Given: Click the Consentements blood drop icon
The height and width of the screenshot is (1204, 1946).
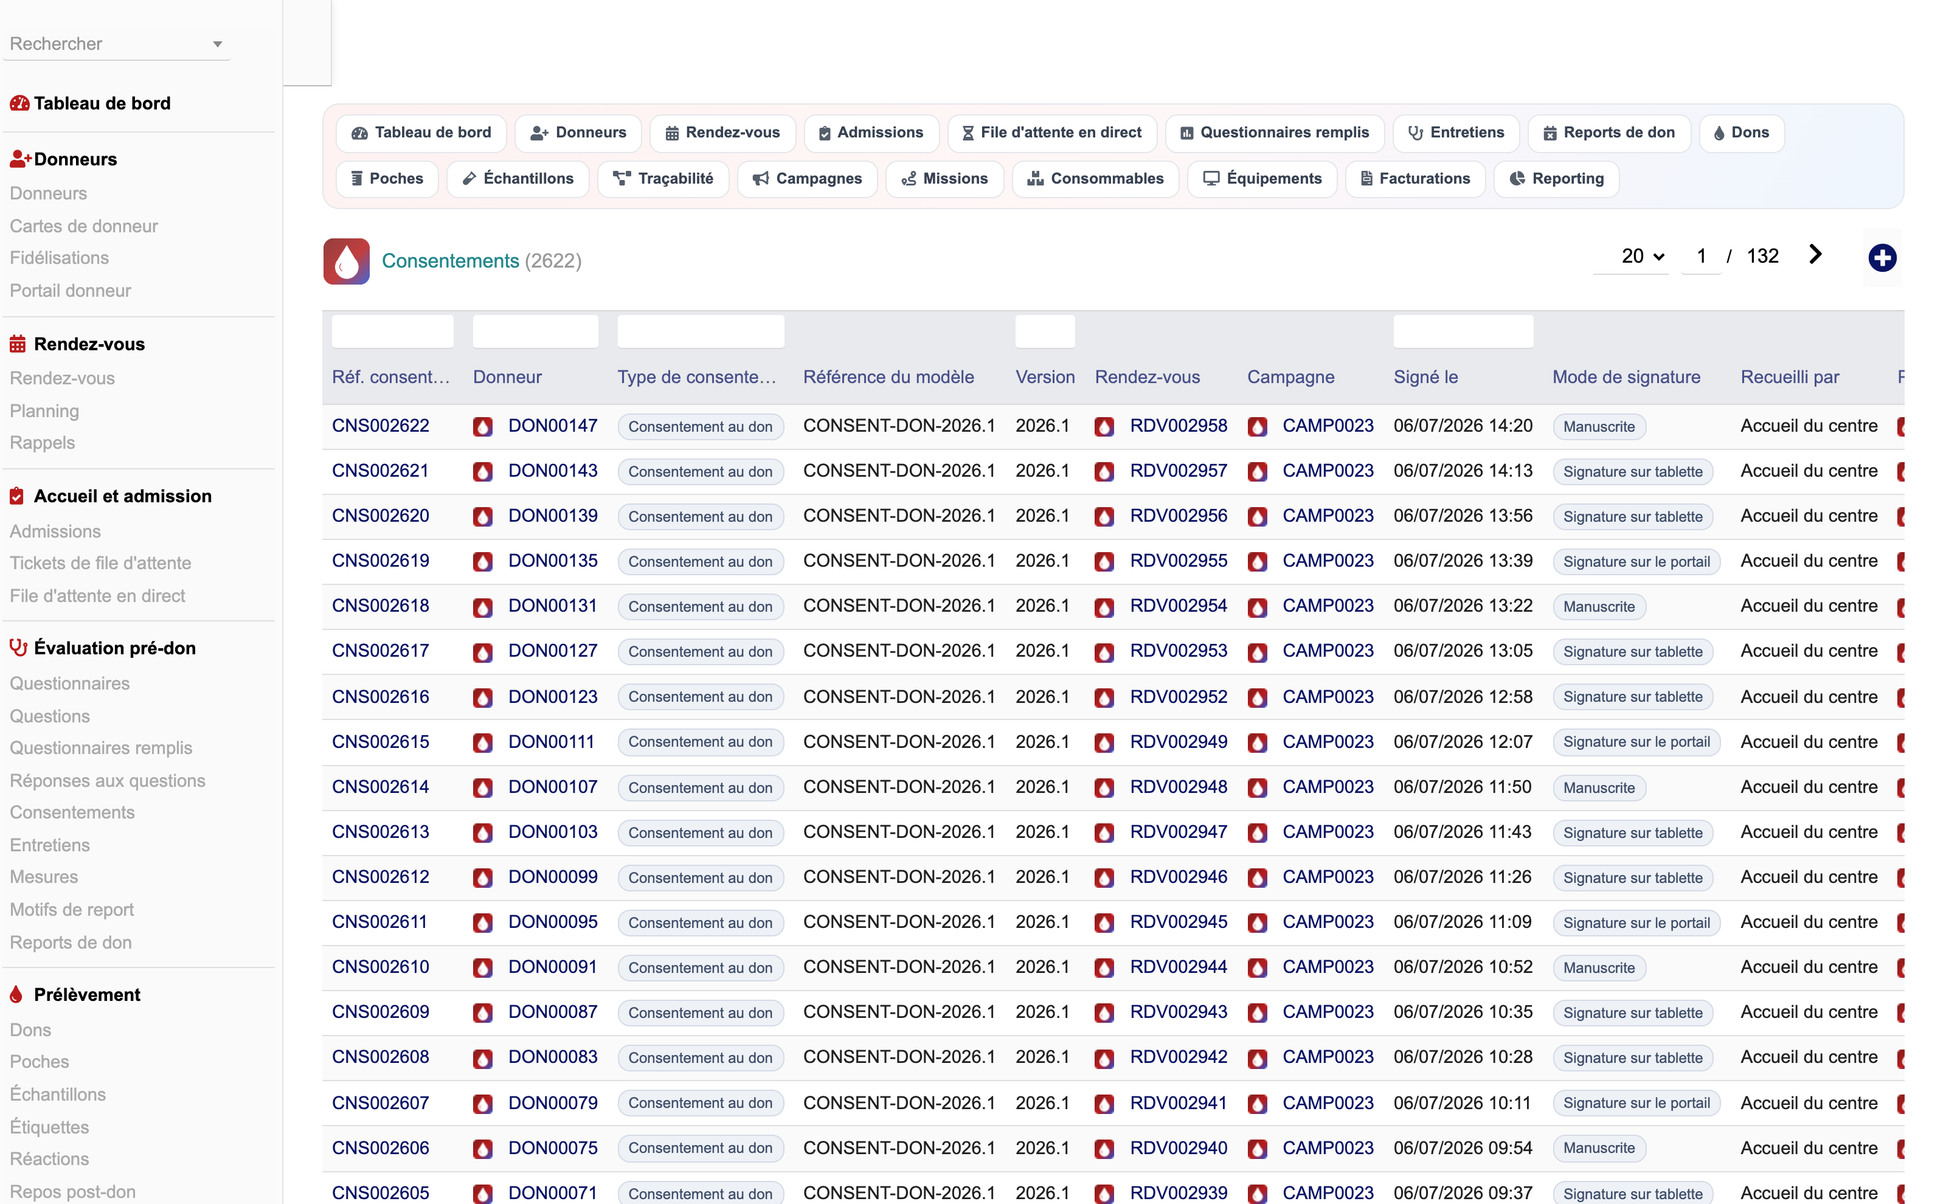Looking at the screenshot, I should point(346,261).
